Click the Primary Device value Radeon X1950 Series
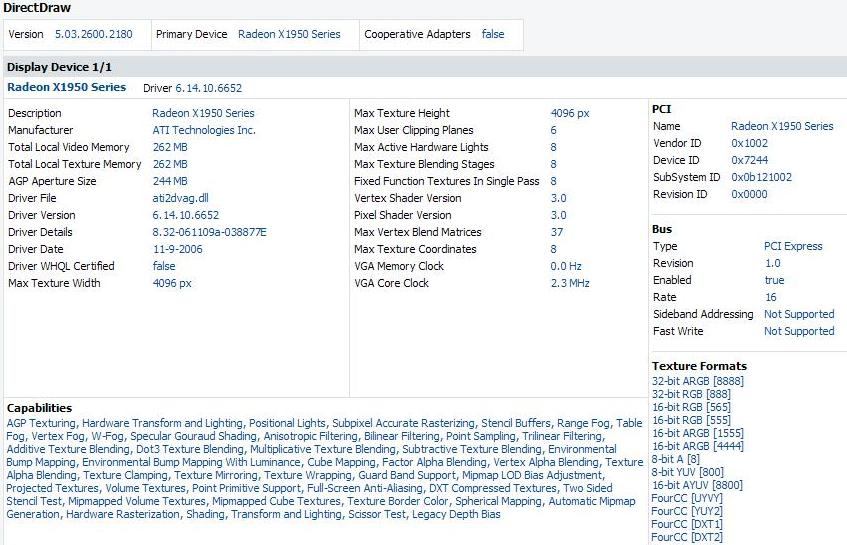 [x=289, y=34]
